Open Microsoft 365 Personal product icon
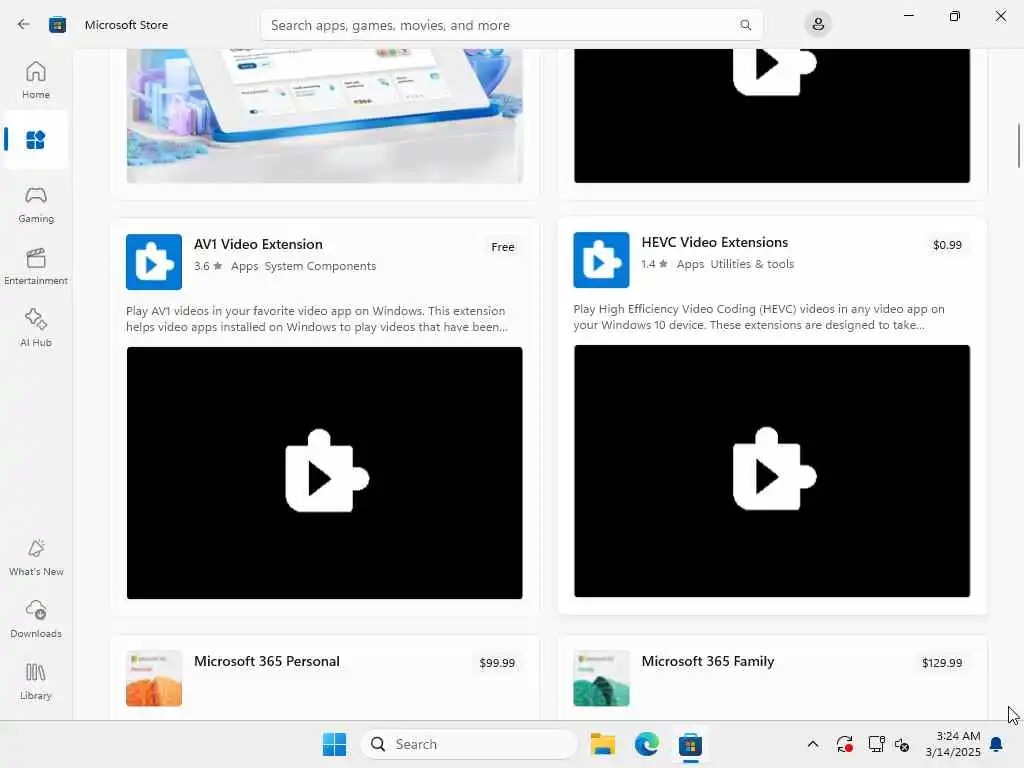This screenshot has width=1024, height=768. pos(154,678)
